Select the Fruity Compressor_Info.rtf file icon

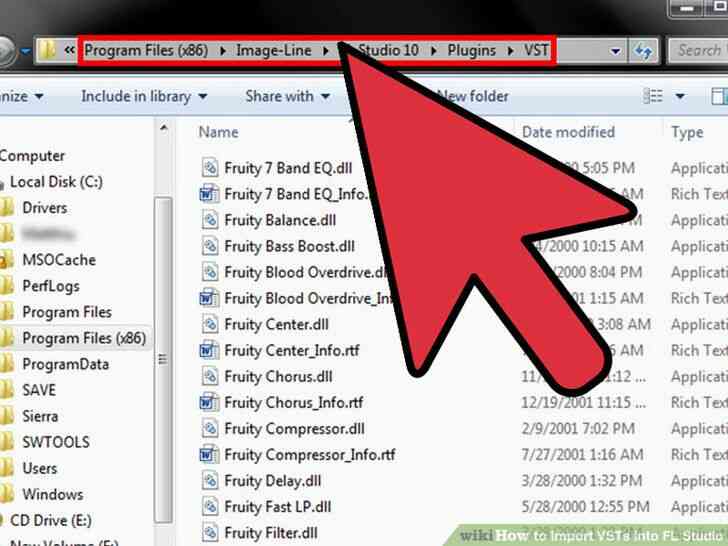[x=209, y=454]
